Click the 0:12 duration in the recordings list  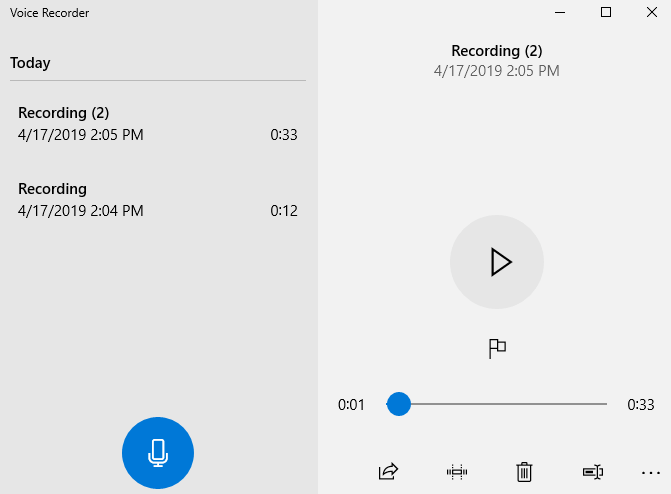(283, 211)
